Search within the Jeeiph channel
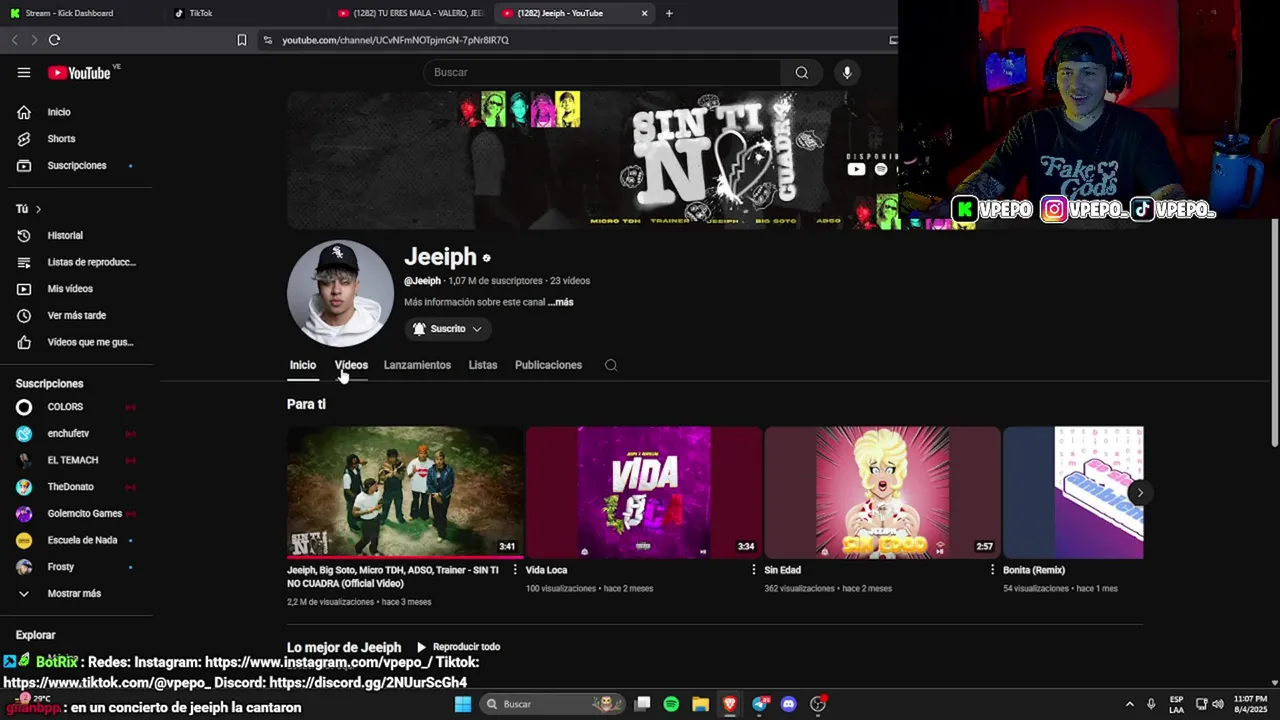The width and height of the screenshot is (1280, 720). point(611,365)
